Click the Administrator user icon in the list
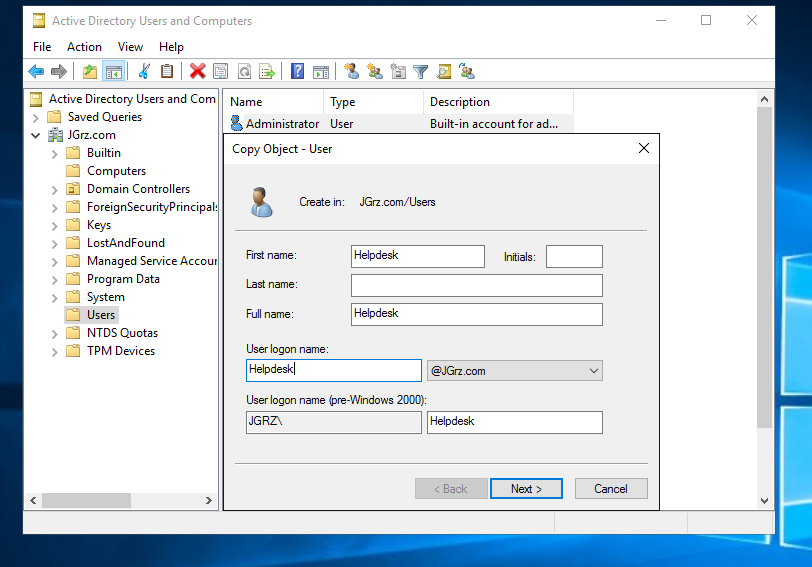This screenshot has width=812, height=567. [236, 123]
